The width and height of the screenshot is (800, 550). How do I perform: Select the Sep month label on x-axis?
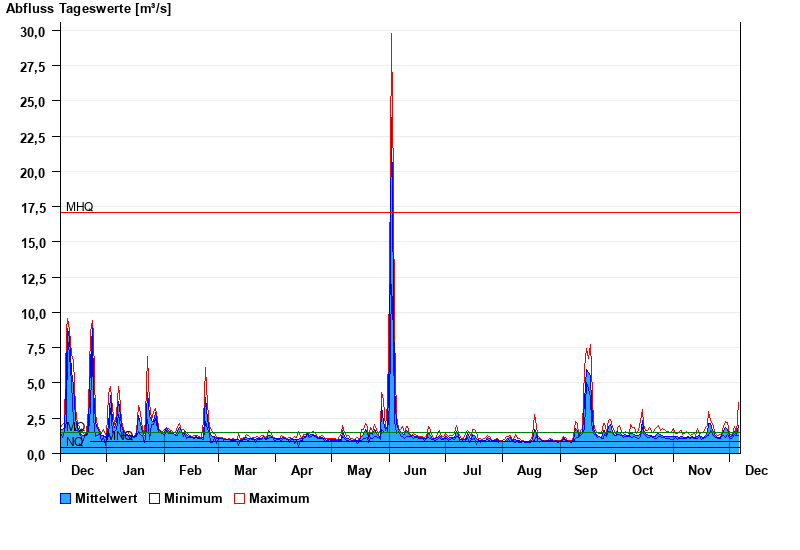586,471
